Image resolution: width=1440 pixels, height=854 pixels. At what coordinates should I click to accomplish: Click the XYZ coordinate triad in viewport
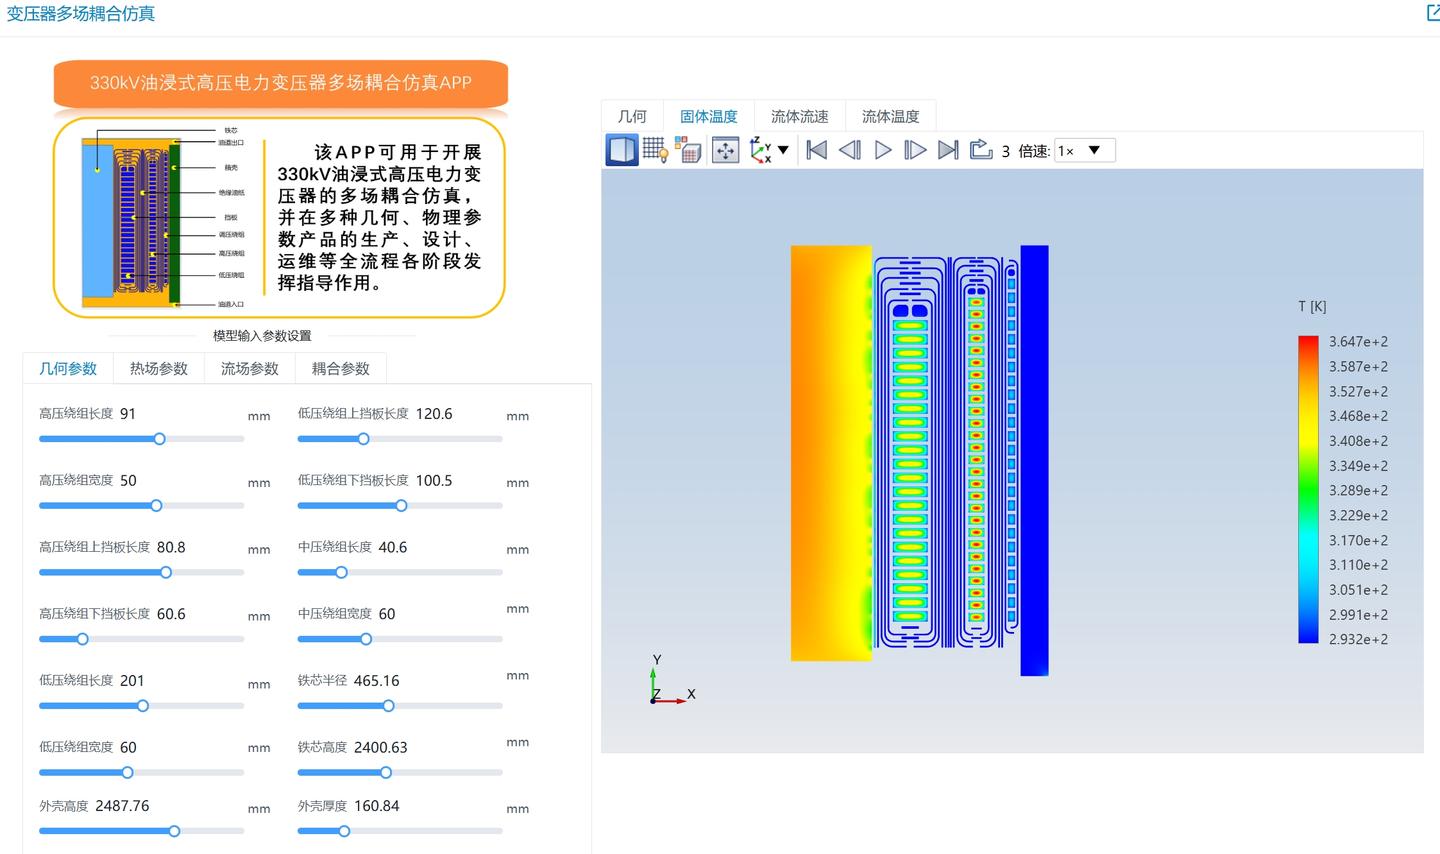point(671,681)
